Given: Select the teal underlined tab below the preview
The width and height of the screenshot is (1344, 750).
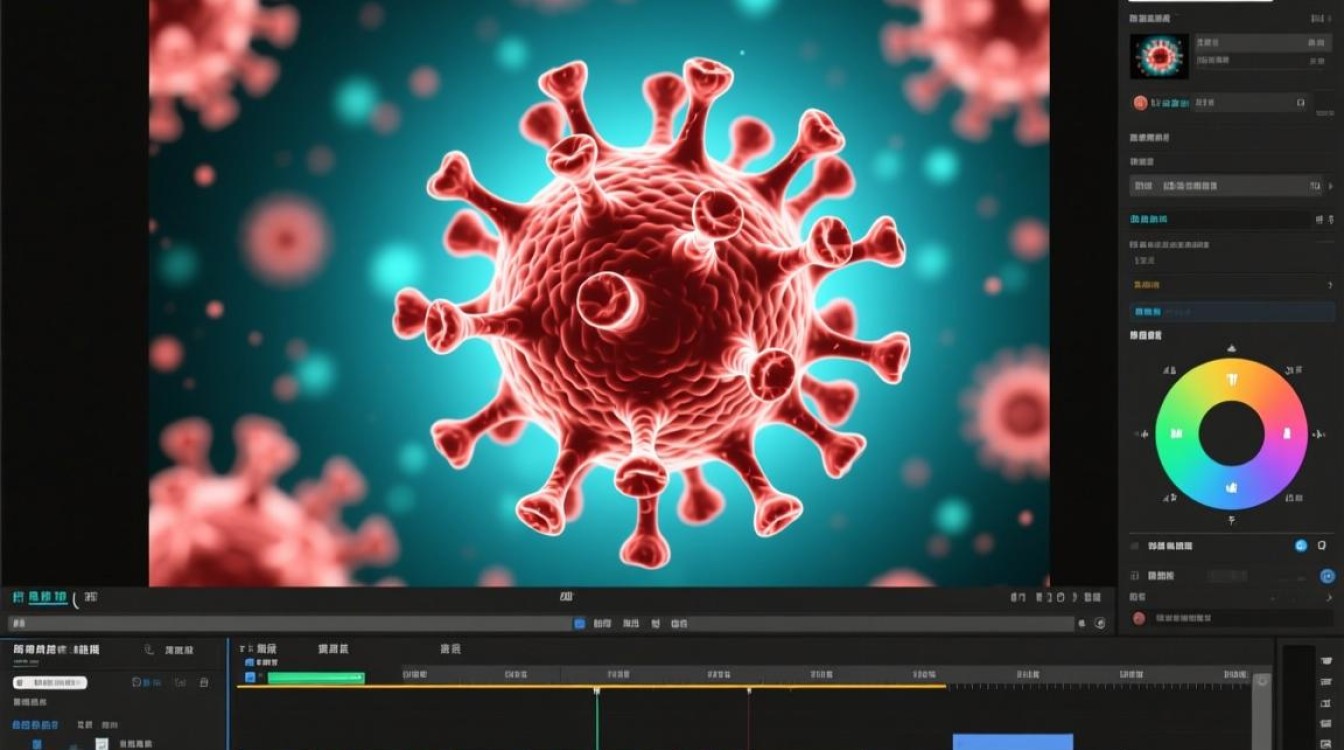Looking at the screenshot, I should click(x=48, y=597).
